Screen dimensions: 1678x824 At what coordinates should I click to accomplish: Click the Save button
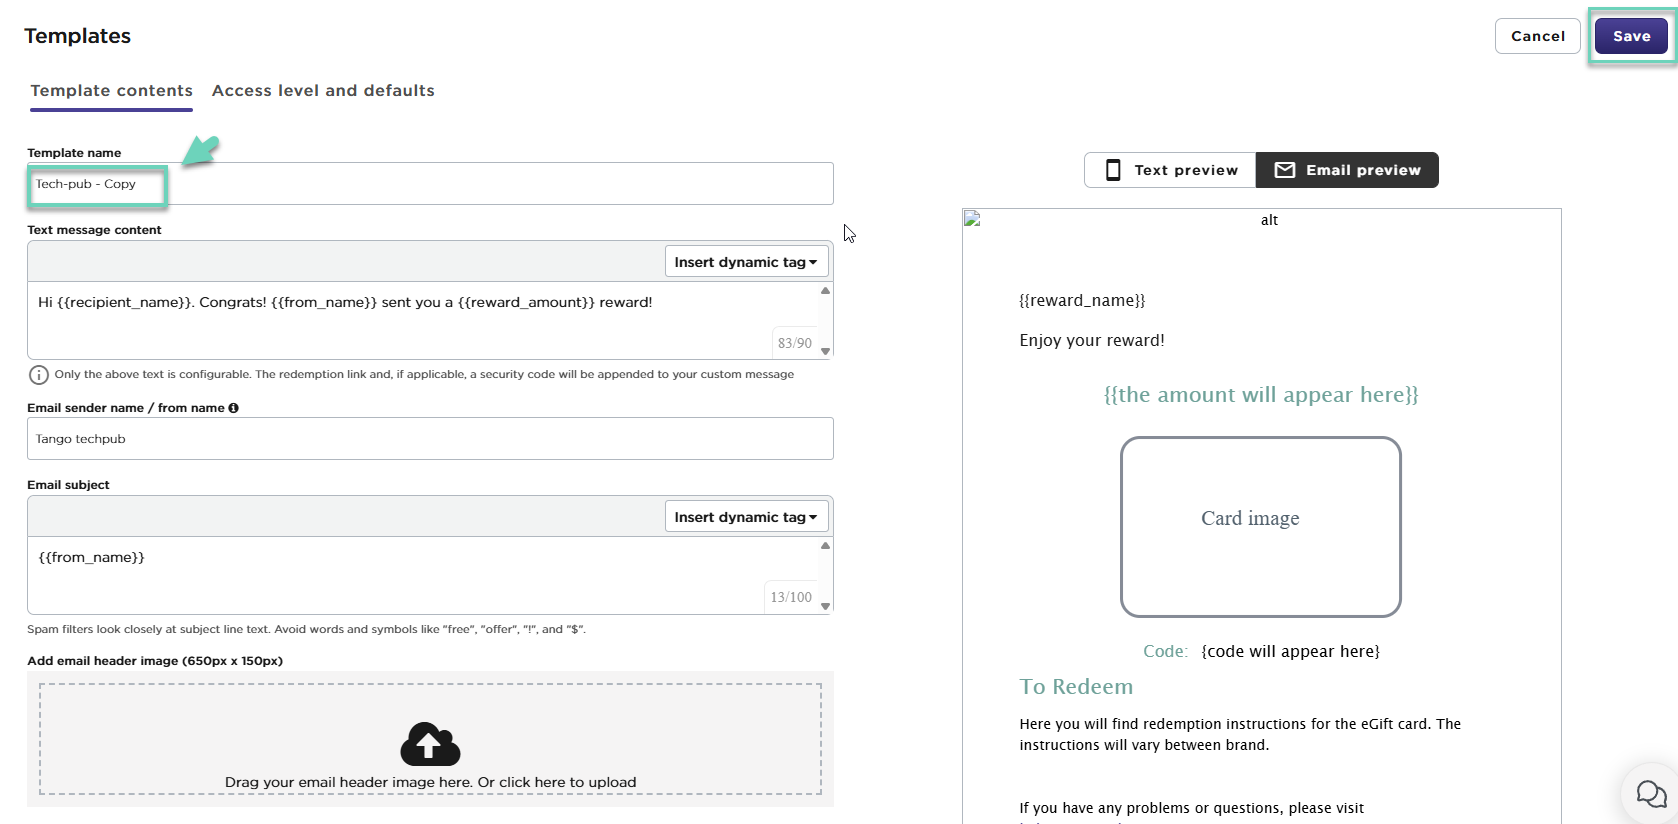[1631, 36]
